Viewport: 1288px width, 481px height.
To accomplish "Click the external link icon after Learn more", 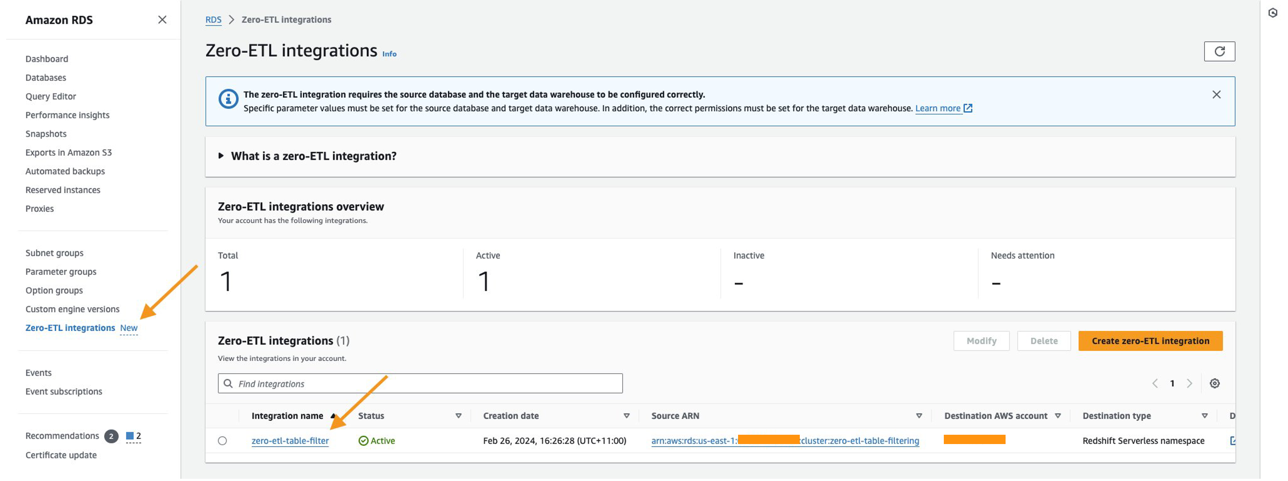I will tap(968, 108).
